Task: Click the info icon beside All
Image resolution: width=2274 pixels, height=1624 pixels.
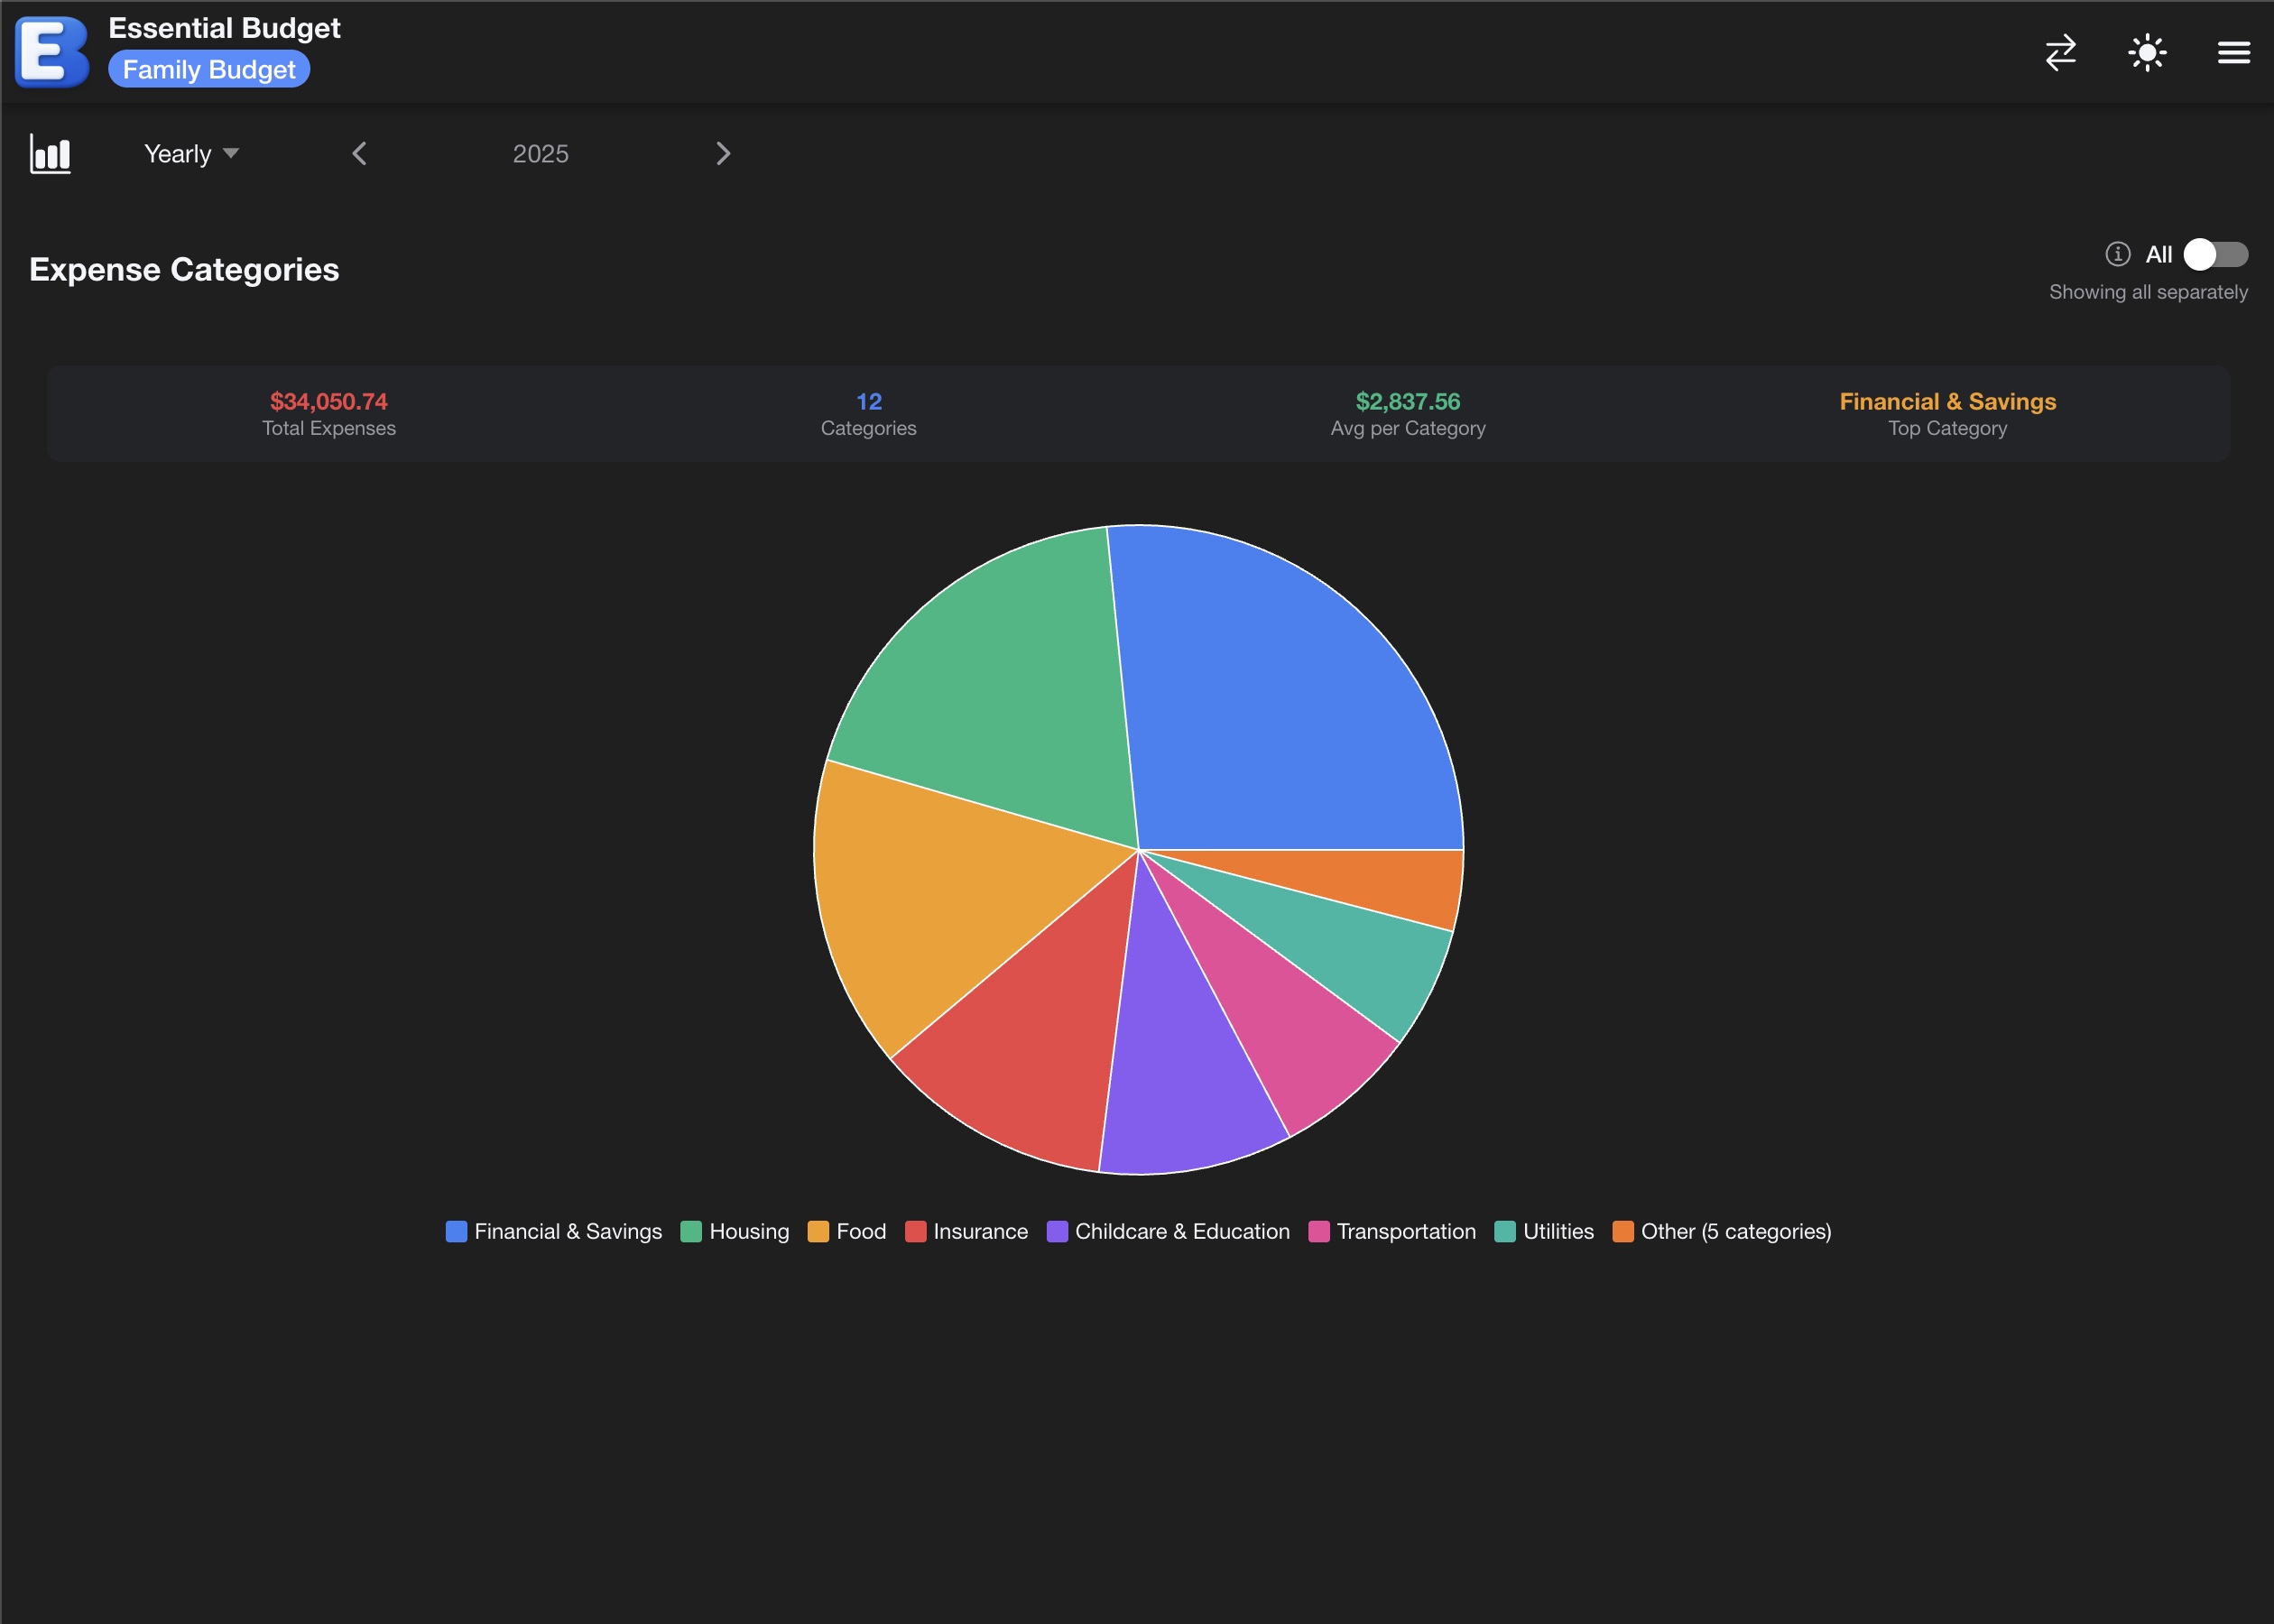Action: point(2117,254)
